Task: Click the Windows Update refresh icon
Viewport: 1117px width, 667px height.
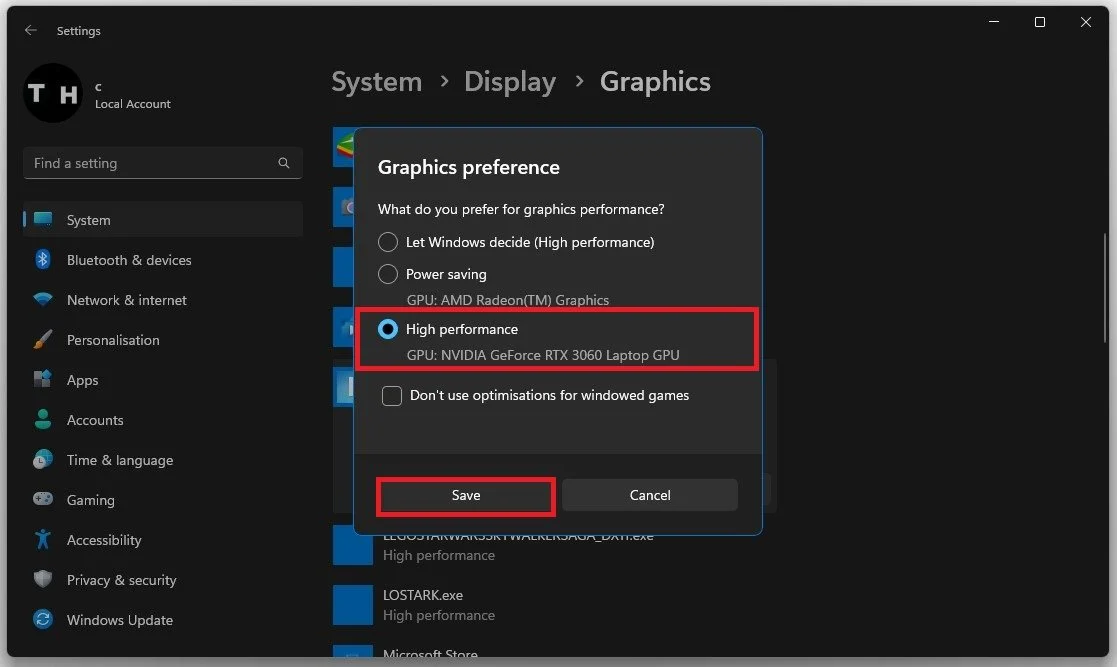Action: click(x=43, y=619)
